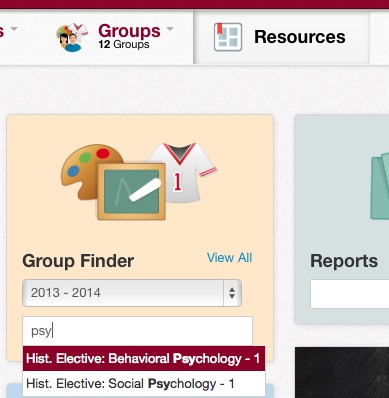Click the Group Finder heading
This screenshot has height=398, width=389.
point(78,261)
